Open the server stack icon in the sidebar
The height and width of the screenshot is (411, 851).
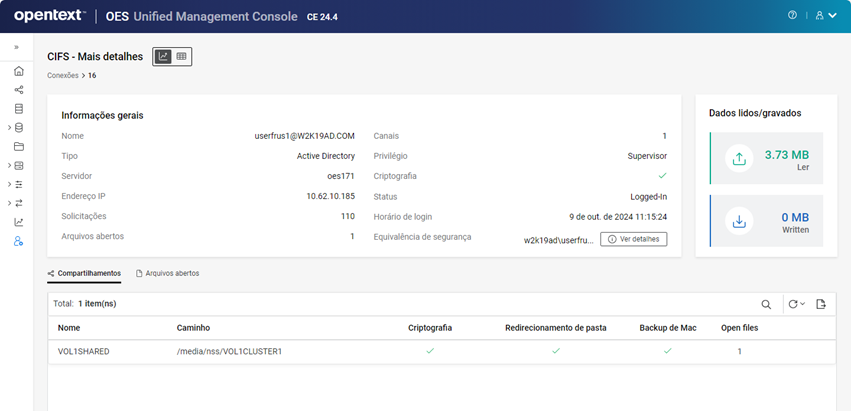pyautogui.click(x=18, y=109)
